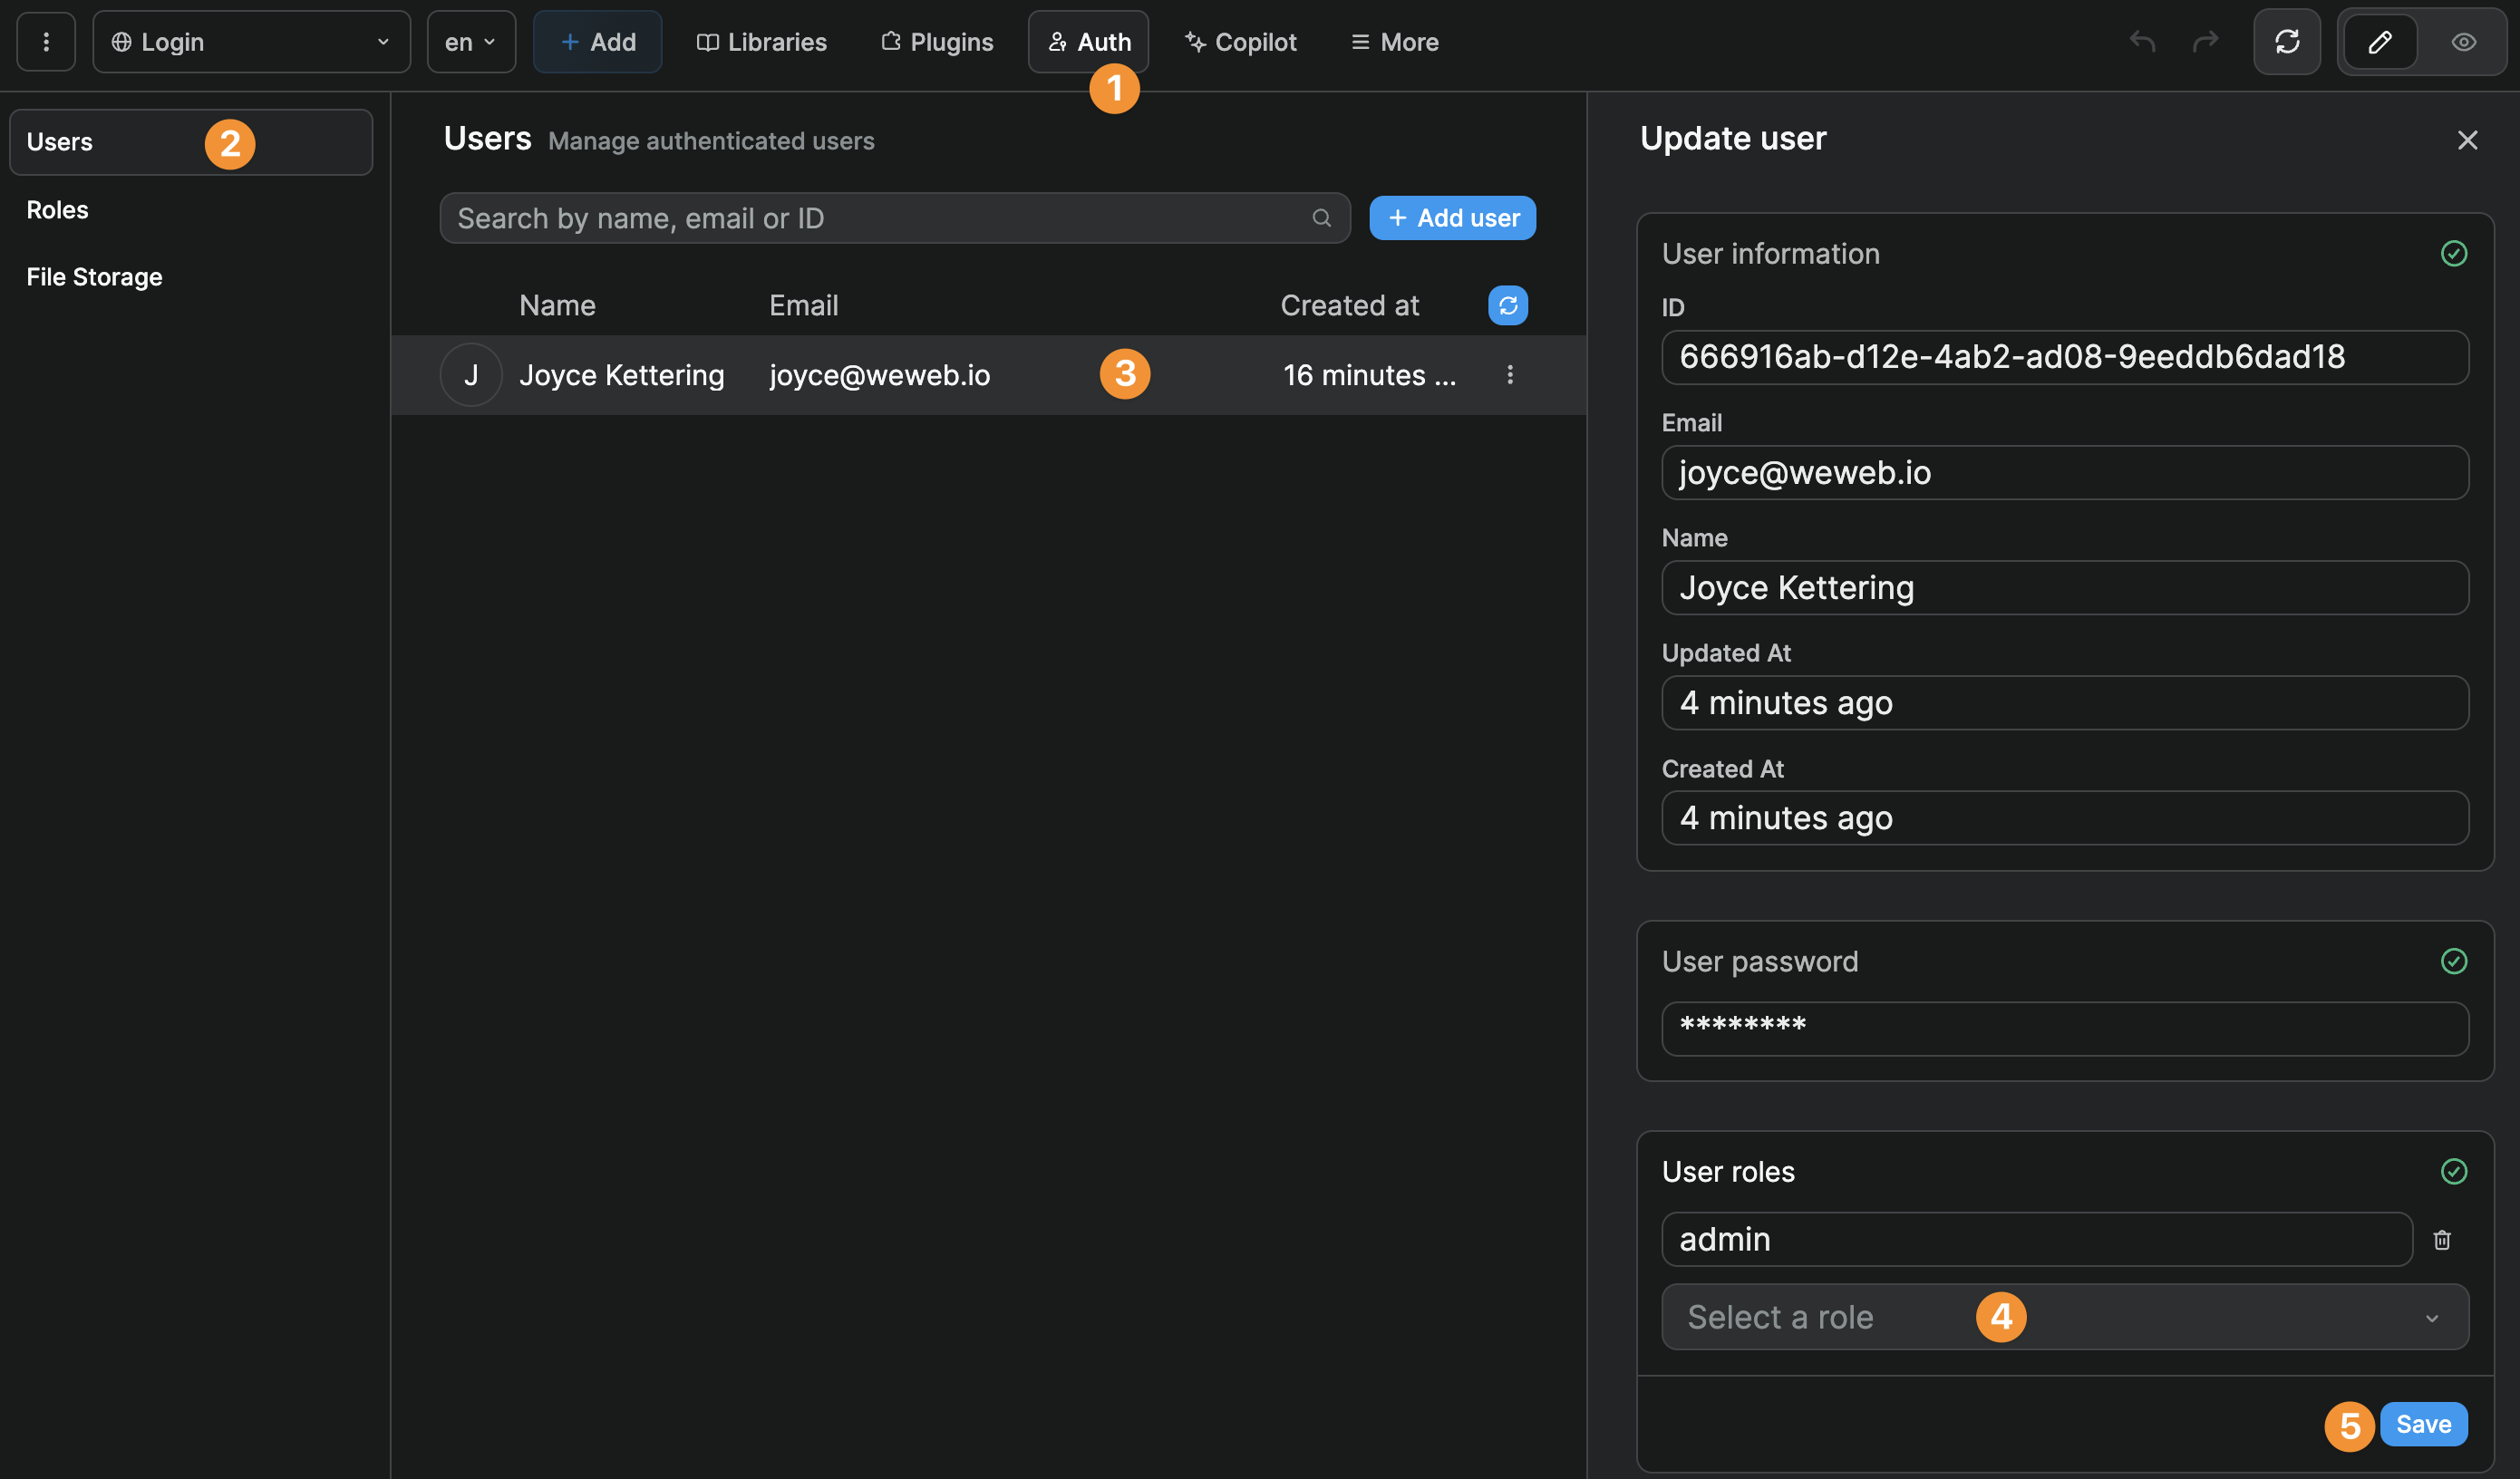Save the user changes

point(2423,1424)
